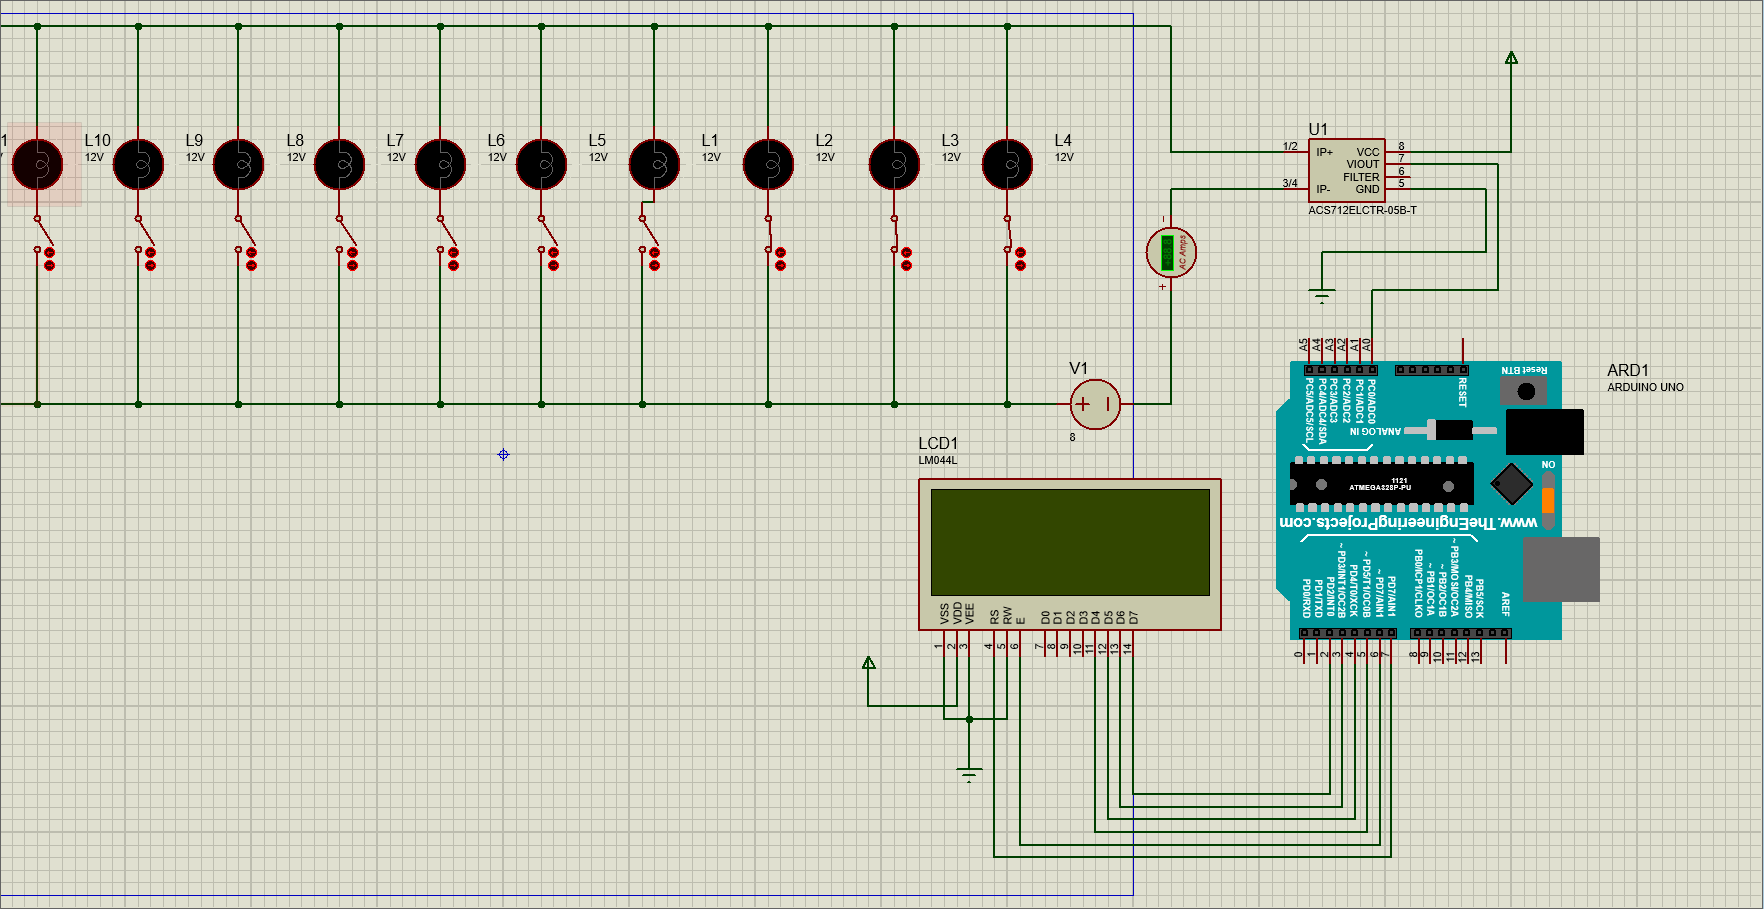Click the blue origin marker on the sheet
The image size is (1764, 909).
click(504, 454)
